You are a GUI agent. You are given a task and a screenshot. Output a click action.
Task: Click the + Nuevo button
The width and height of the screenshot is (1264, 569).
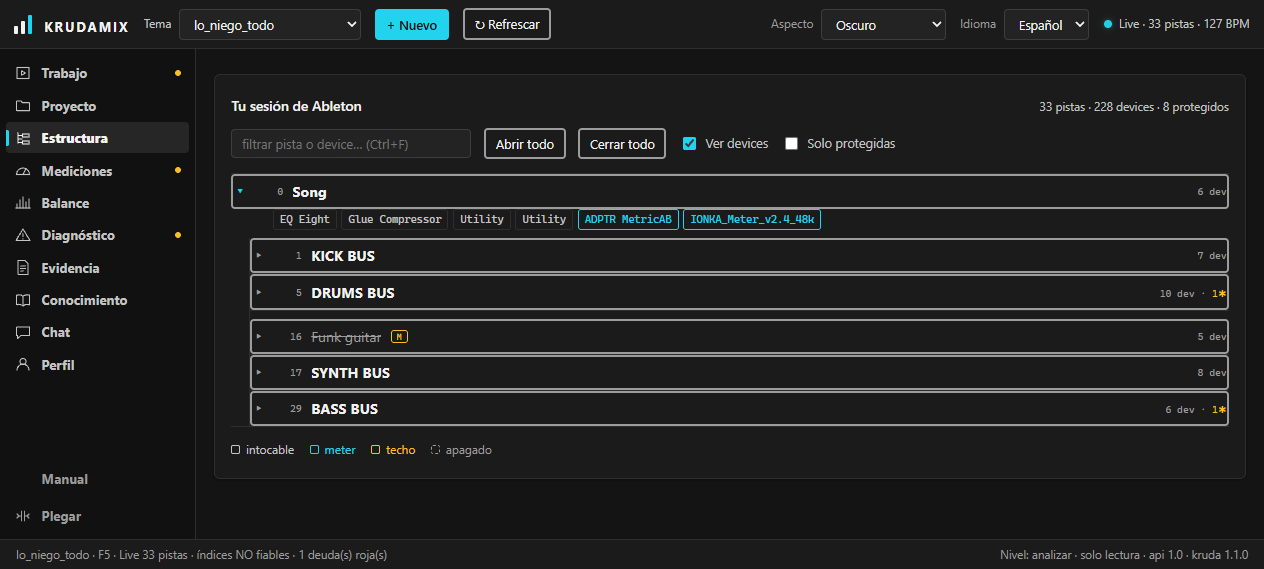point(412,25)
